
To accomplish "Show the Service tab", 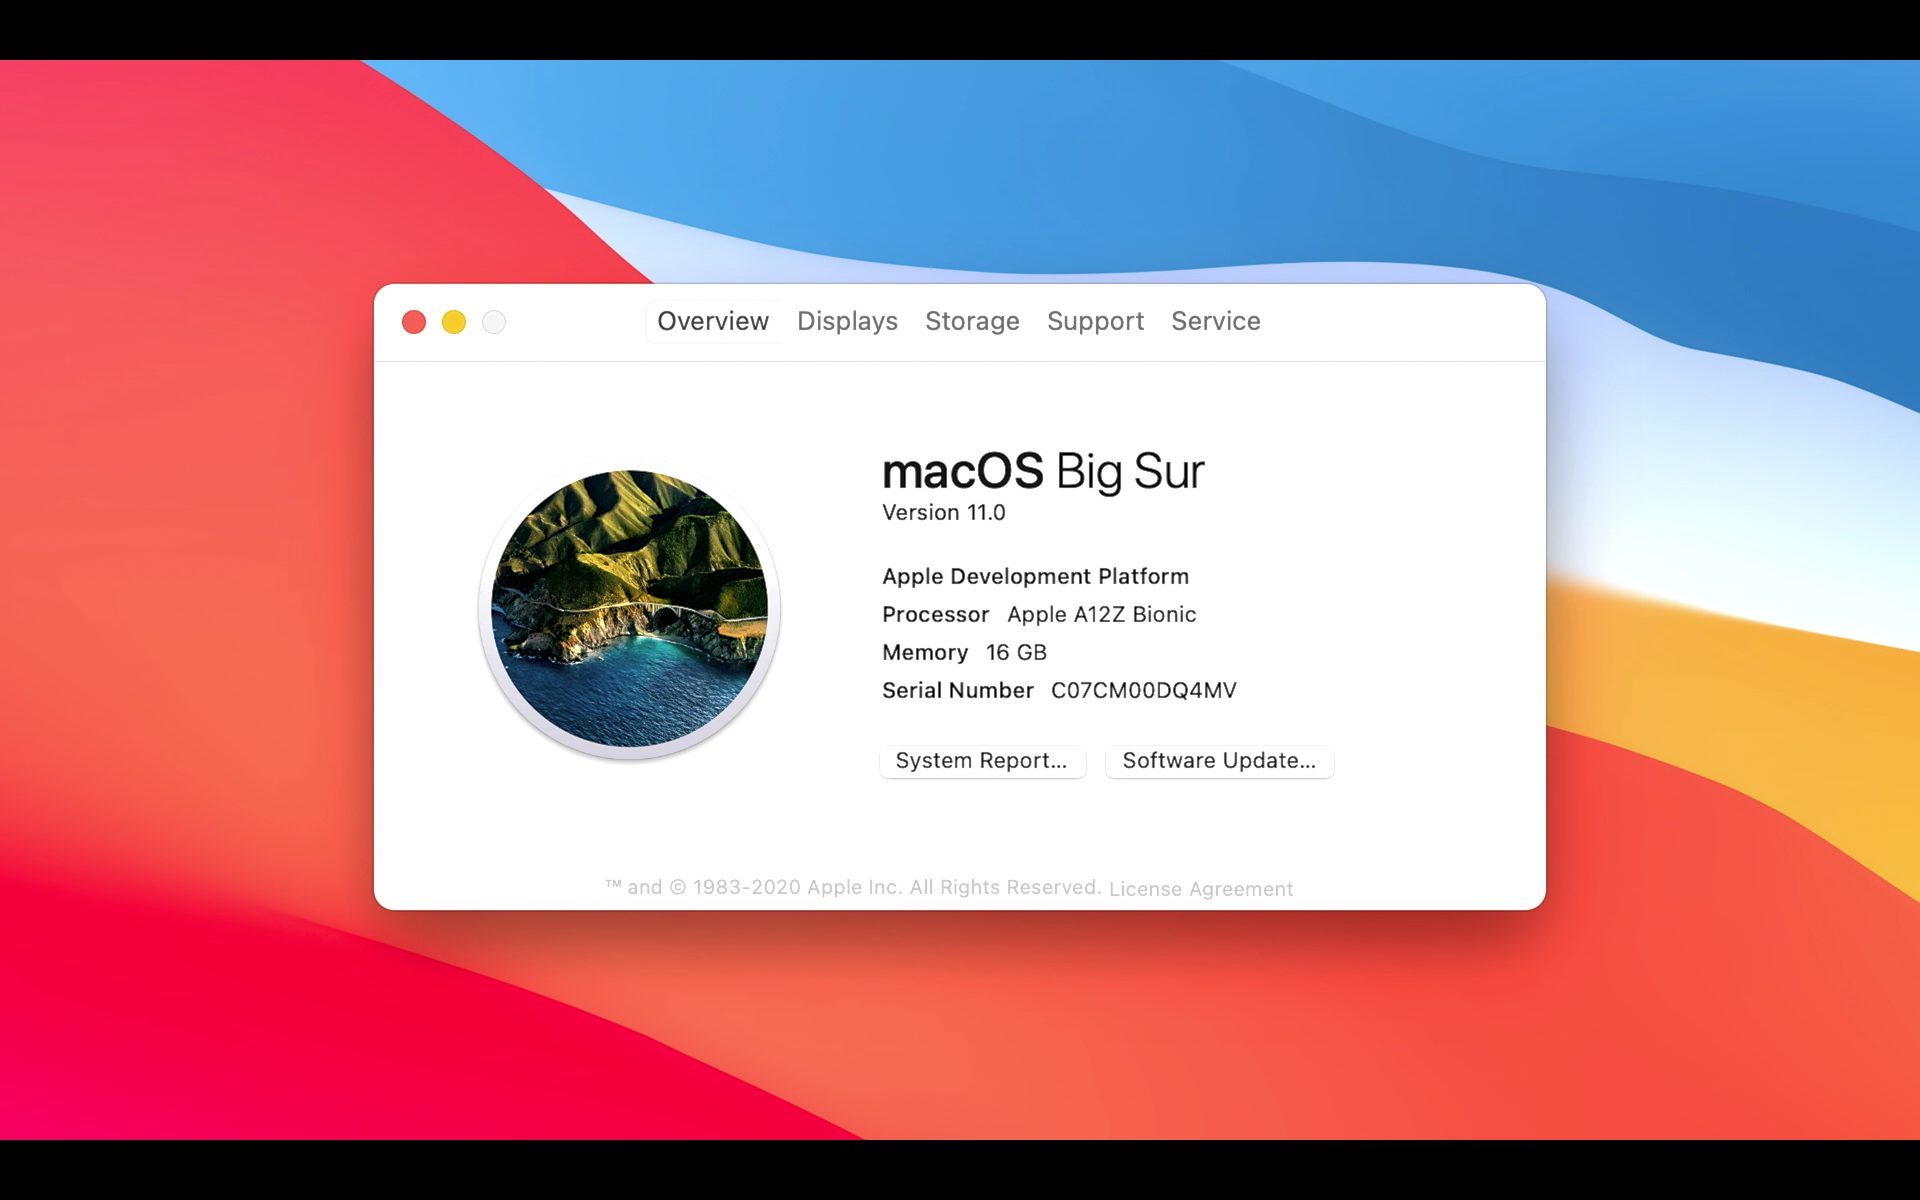I will point(1215,321).
